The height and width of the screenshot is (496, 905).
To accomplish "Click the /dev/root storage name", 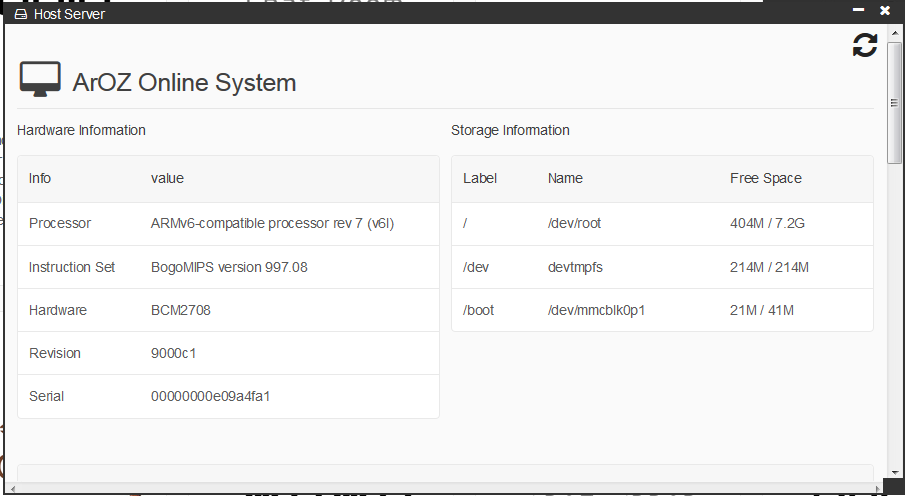I will tap(574, 223).
